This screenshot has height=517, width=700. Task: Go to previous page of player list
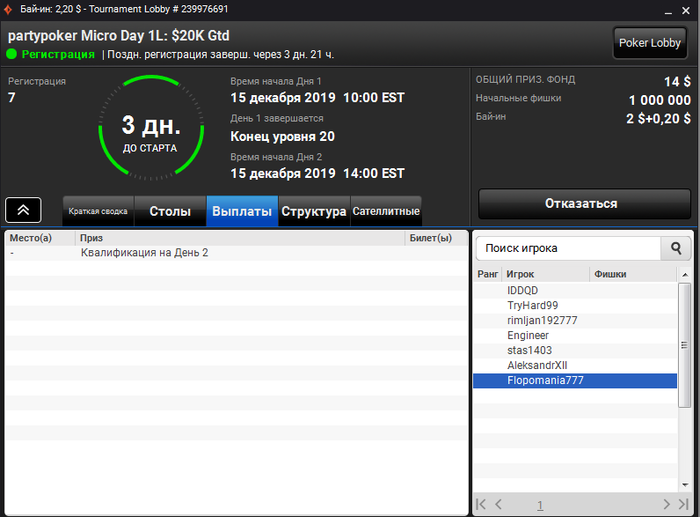tap(499, 504)
